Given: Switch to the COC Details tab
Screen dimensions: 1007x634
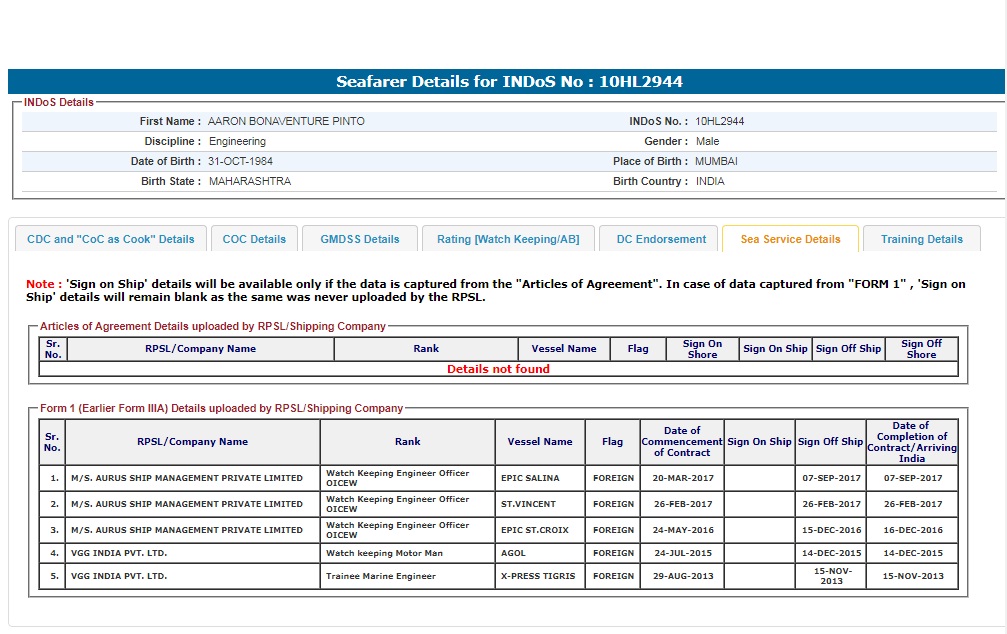Looking at the screenshot, I should [x=254, y=239].
